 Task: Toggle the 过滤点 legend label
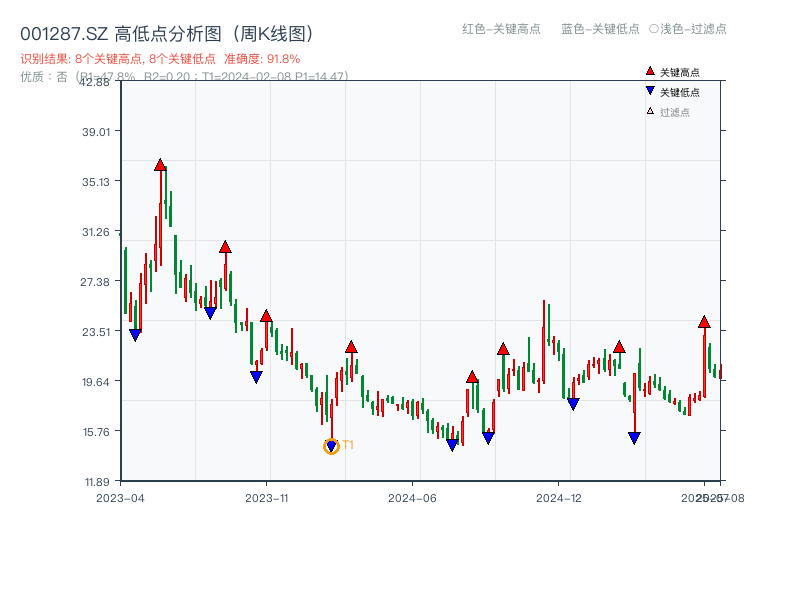pyautogui.click(x=674, y=112)
